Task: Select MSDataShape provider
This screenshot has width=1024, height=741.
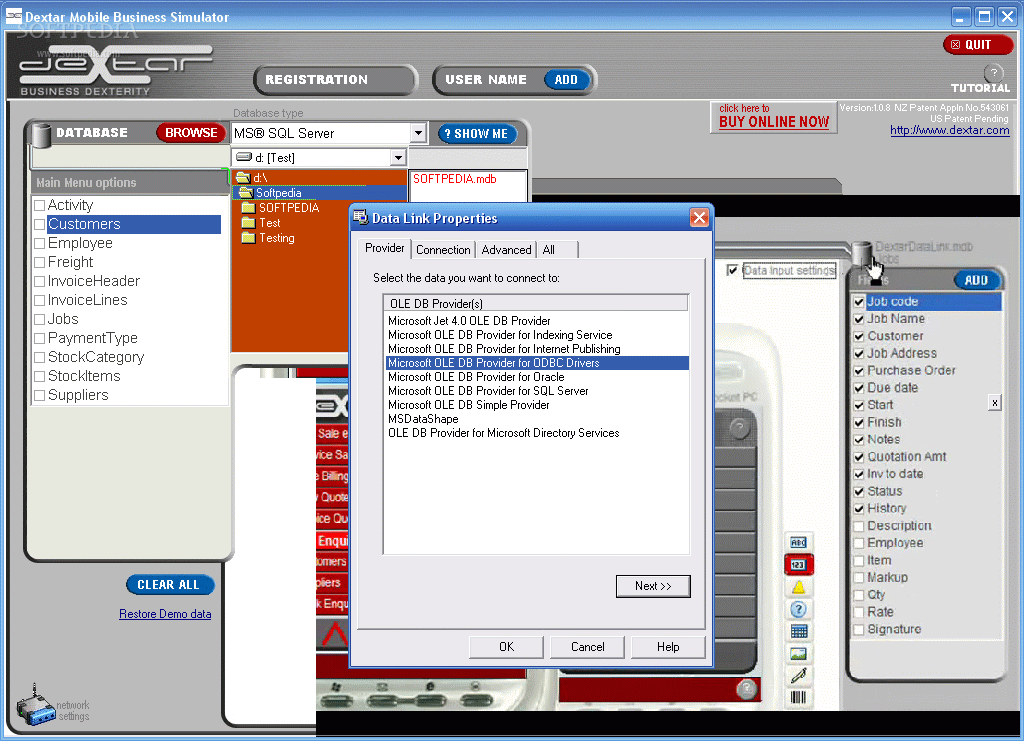Action: 423,418
